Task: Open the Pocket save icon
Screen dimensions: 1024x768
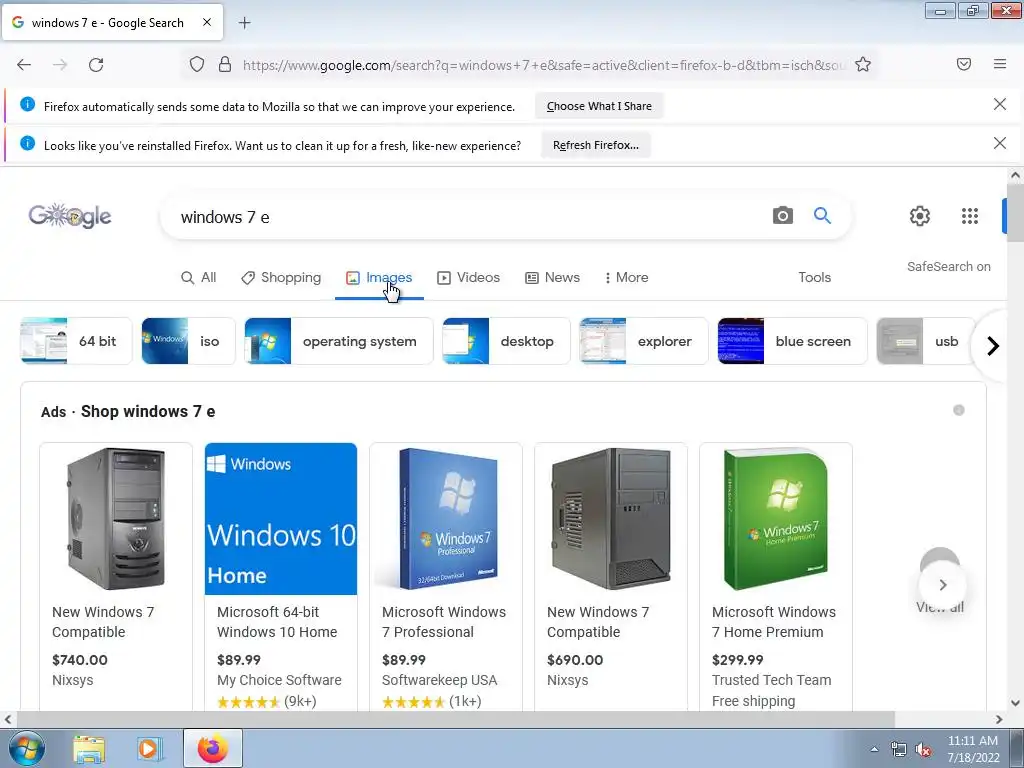Action: pyautogui.click(x=964, y=64)
